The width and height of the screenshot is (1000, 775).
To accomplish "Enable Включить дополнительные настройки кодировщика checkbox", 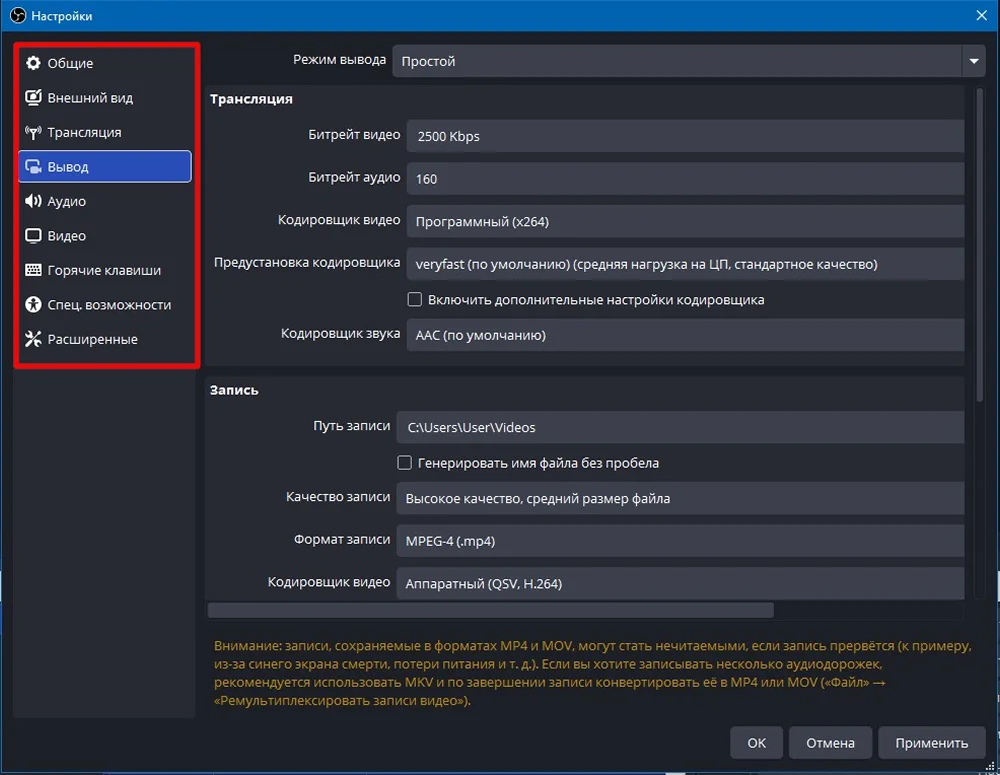I will coord(415,299).
